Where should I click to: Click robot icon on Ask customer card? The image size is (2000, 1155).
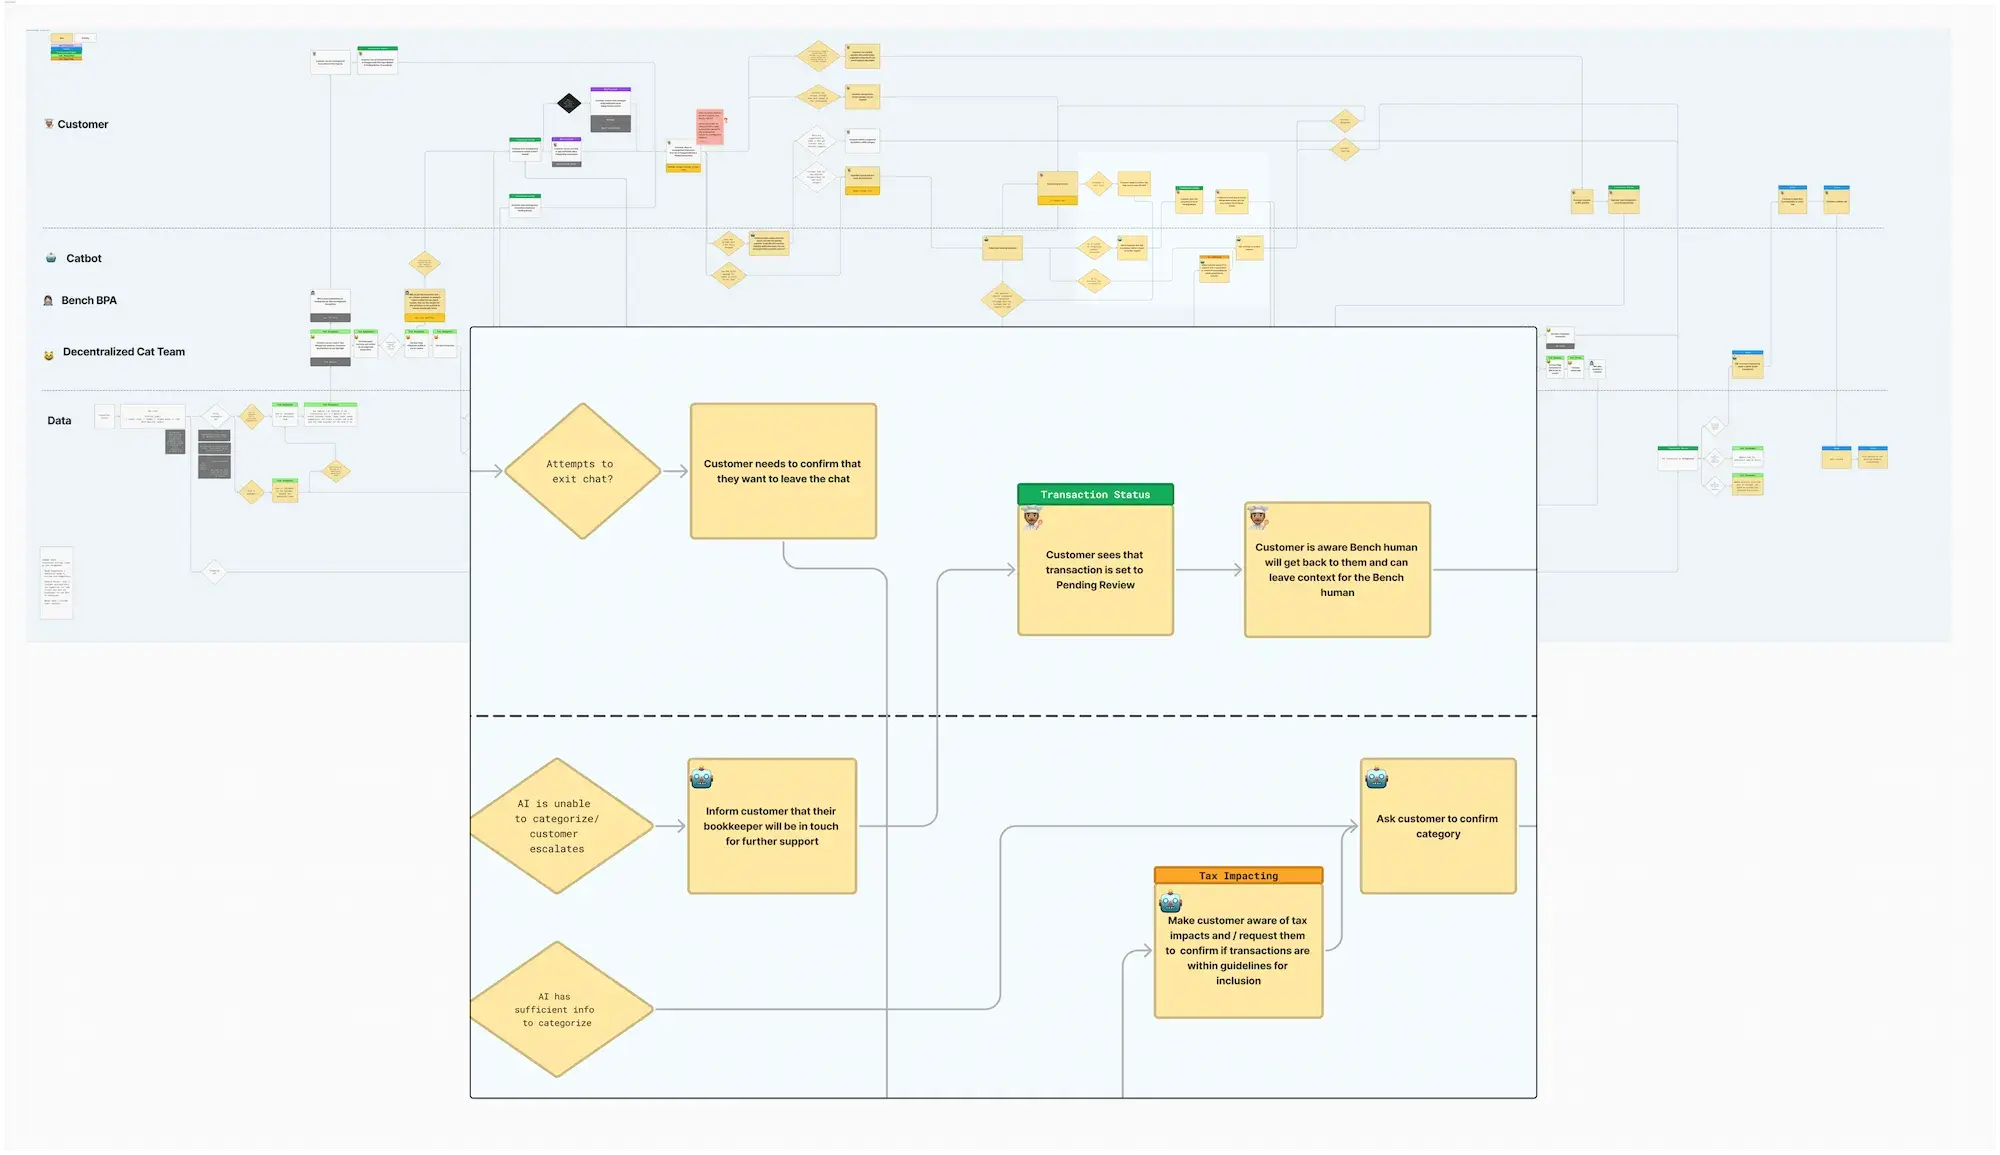[x=1377, y=777]
